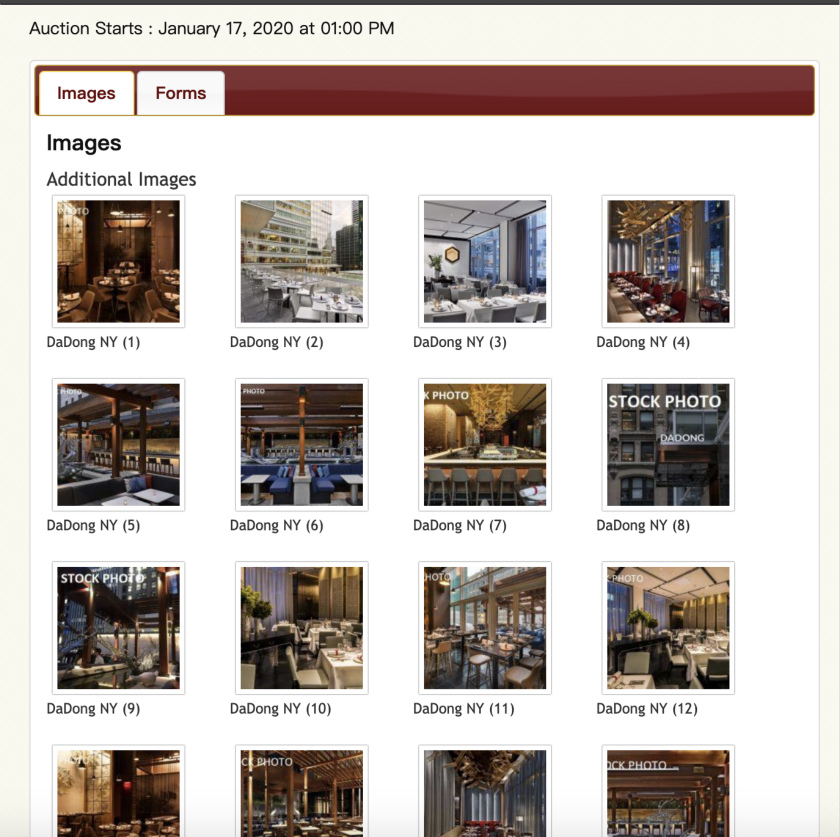Screen dimensions: 840x837
Task: Switch to the Forms tab
Action: [x=181, y=93]
